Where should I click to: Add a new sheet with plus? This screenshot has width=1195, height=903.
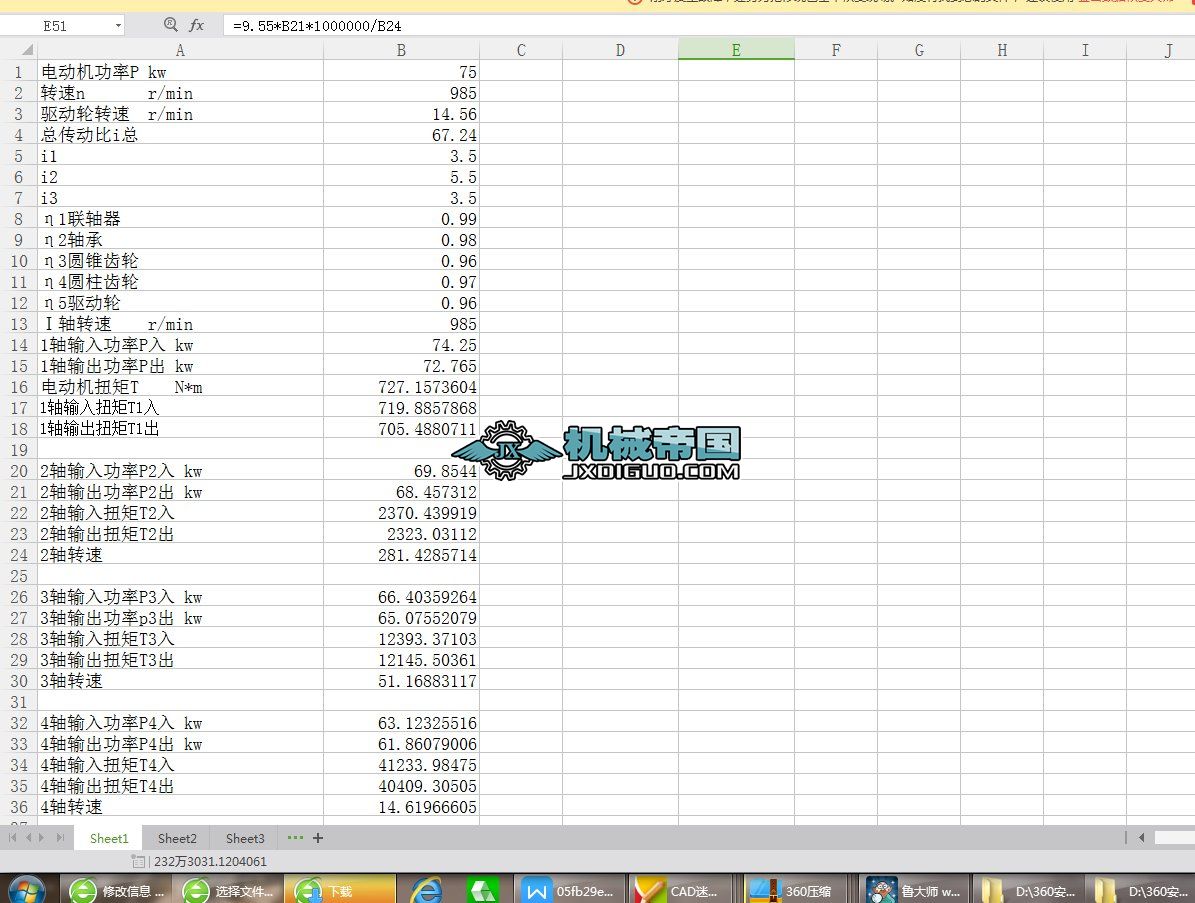(318, 837)
